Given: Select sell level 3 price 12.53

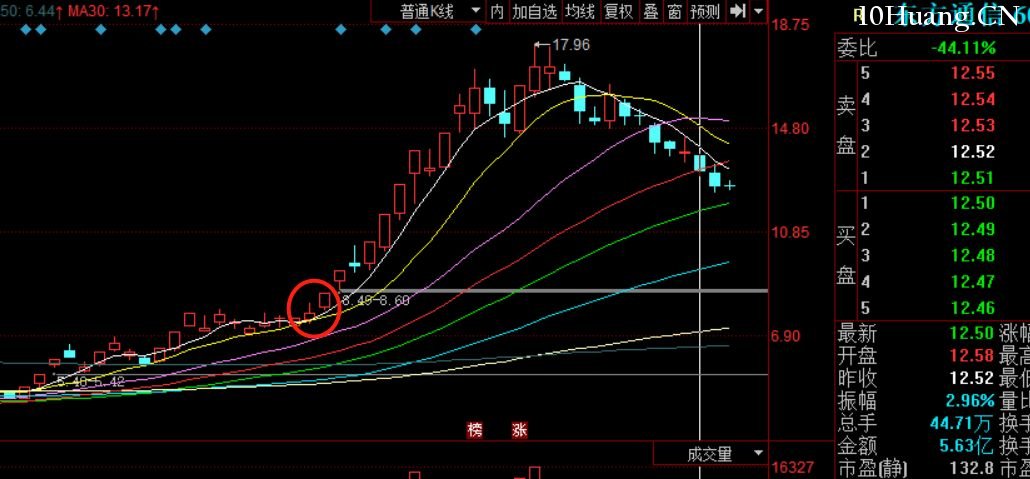Looking at the screenshot, I should pyautogui.click(x=973, y=125).
